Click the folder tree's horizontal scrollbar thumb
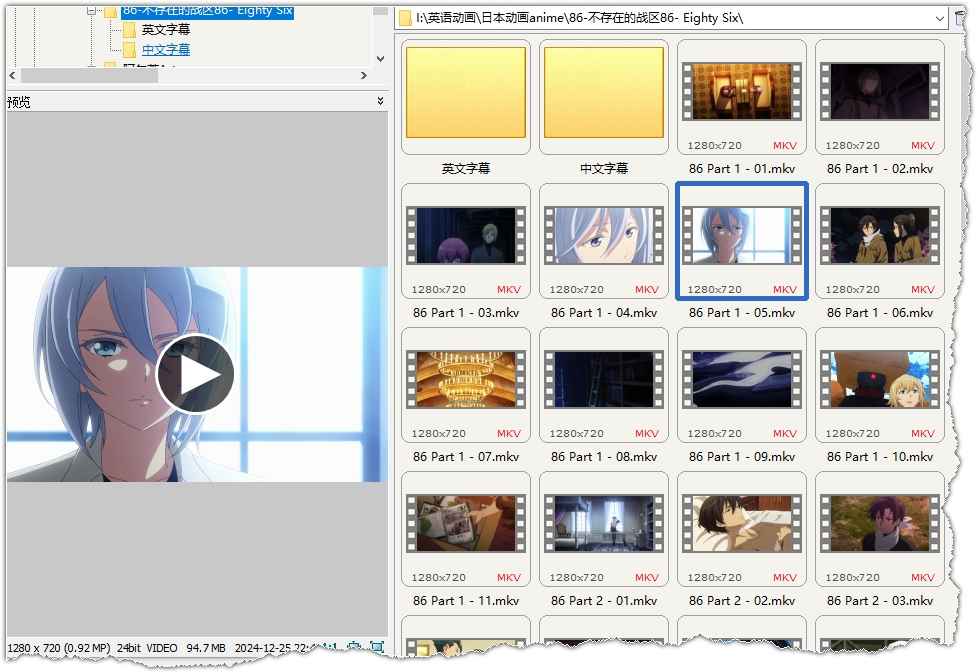Screen dimensions: 978x672 click(89, 75)
